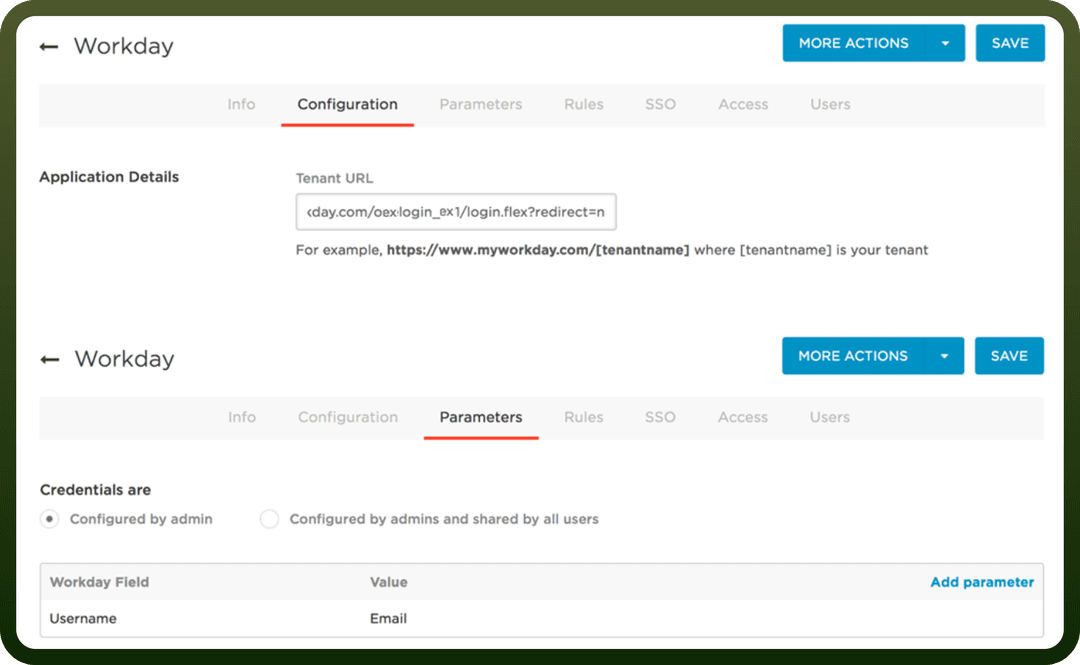Open the Access tab in the upper panel

[x=743, y=105]
